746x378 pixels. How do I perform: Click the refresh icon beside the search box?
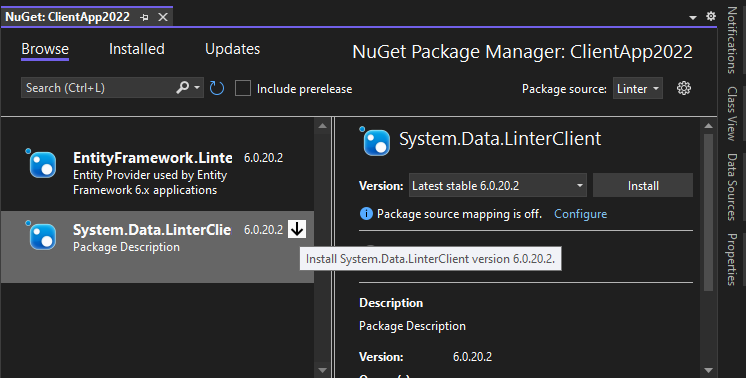[217, 88]
